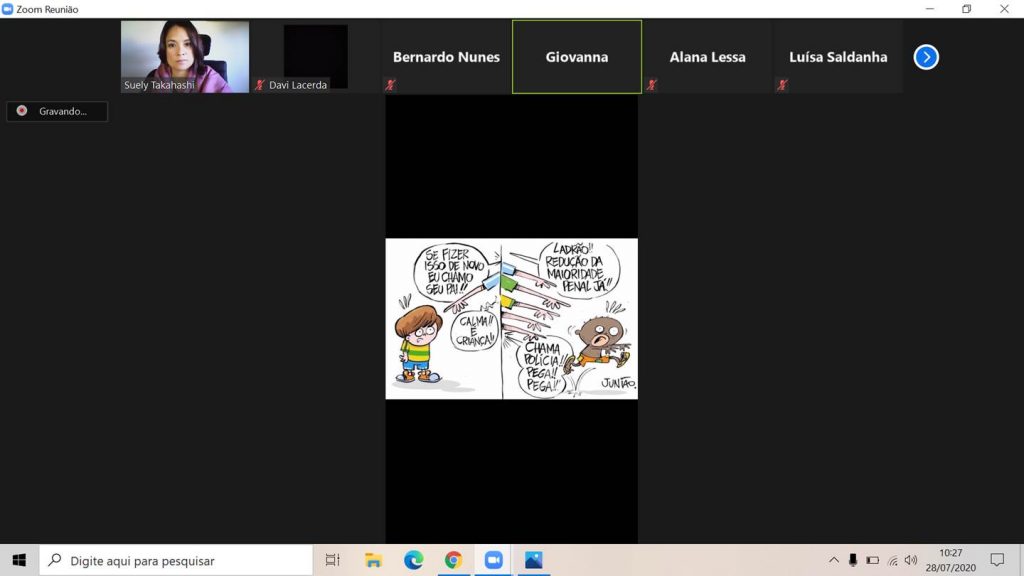Open Photos app from taskbar
This screenshot has width=1024, height=576.
coord(534,560)
